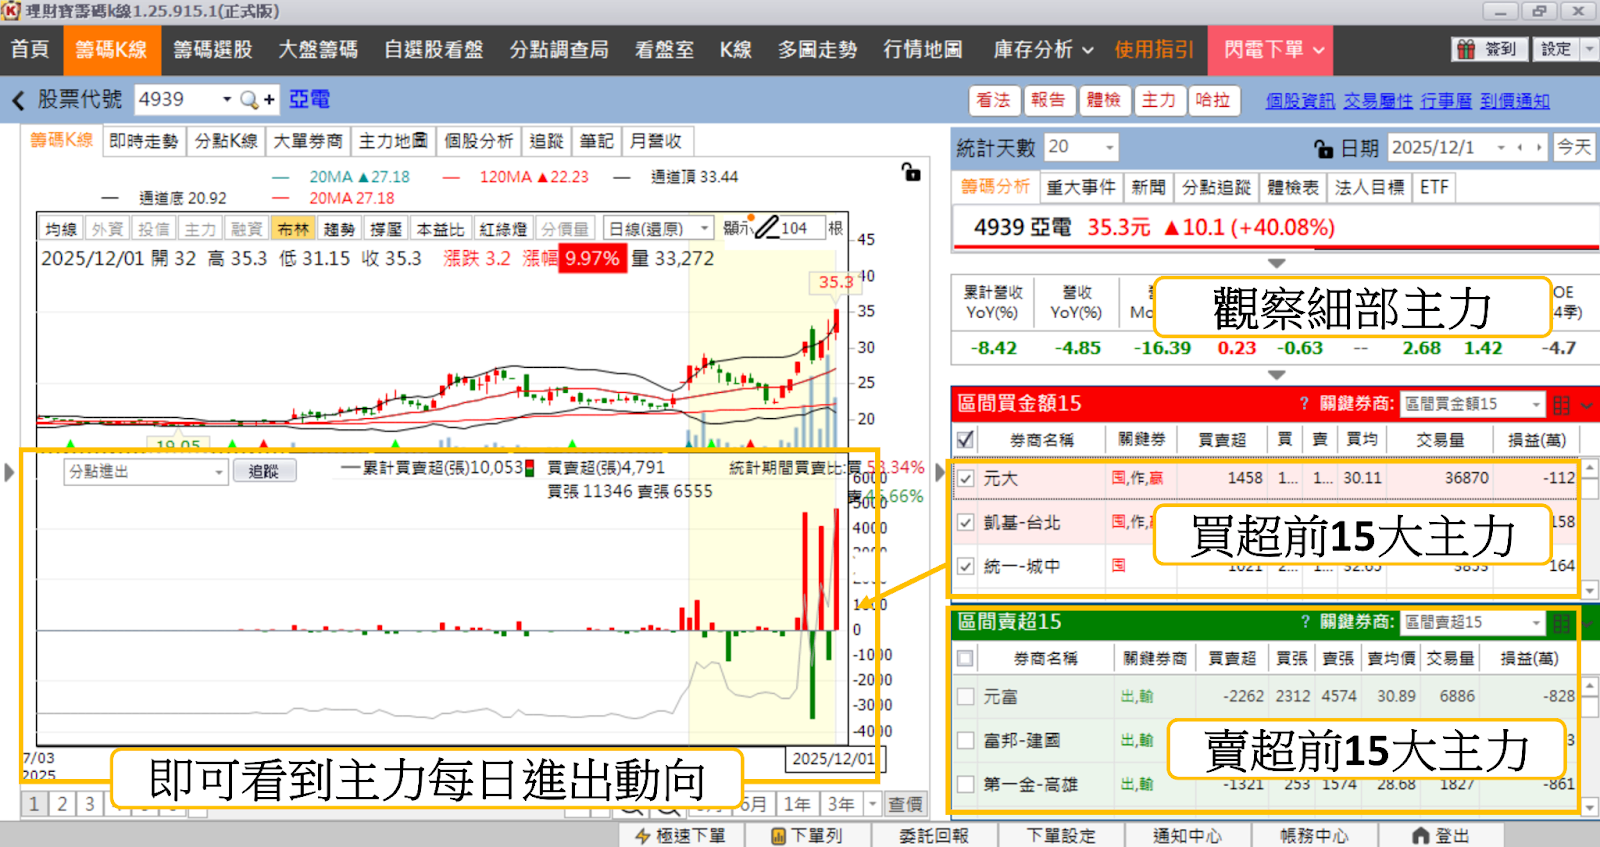Check the 第一金-高雄 broker checkbox
The image size is (1600, 847).
tap(965, 784)
